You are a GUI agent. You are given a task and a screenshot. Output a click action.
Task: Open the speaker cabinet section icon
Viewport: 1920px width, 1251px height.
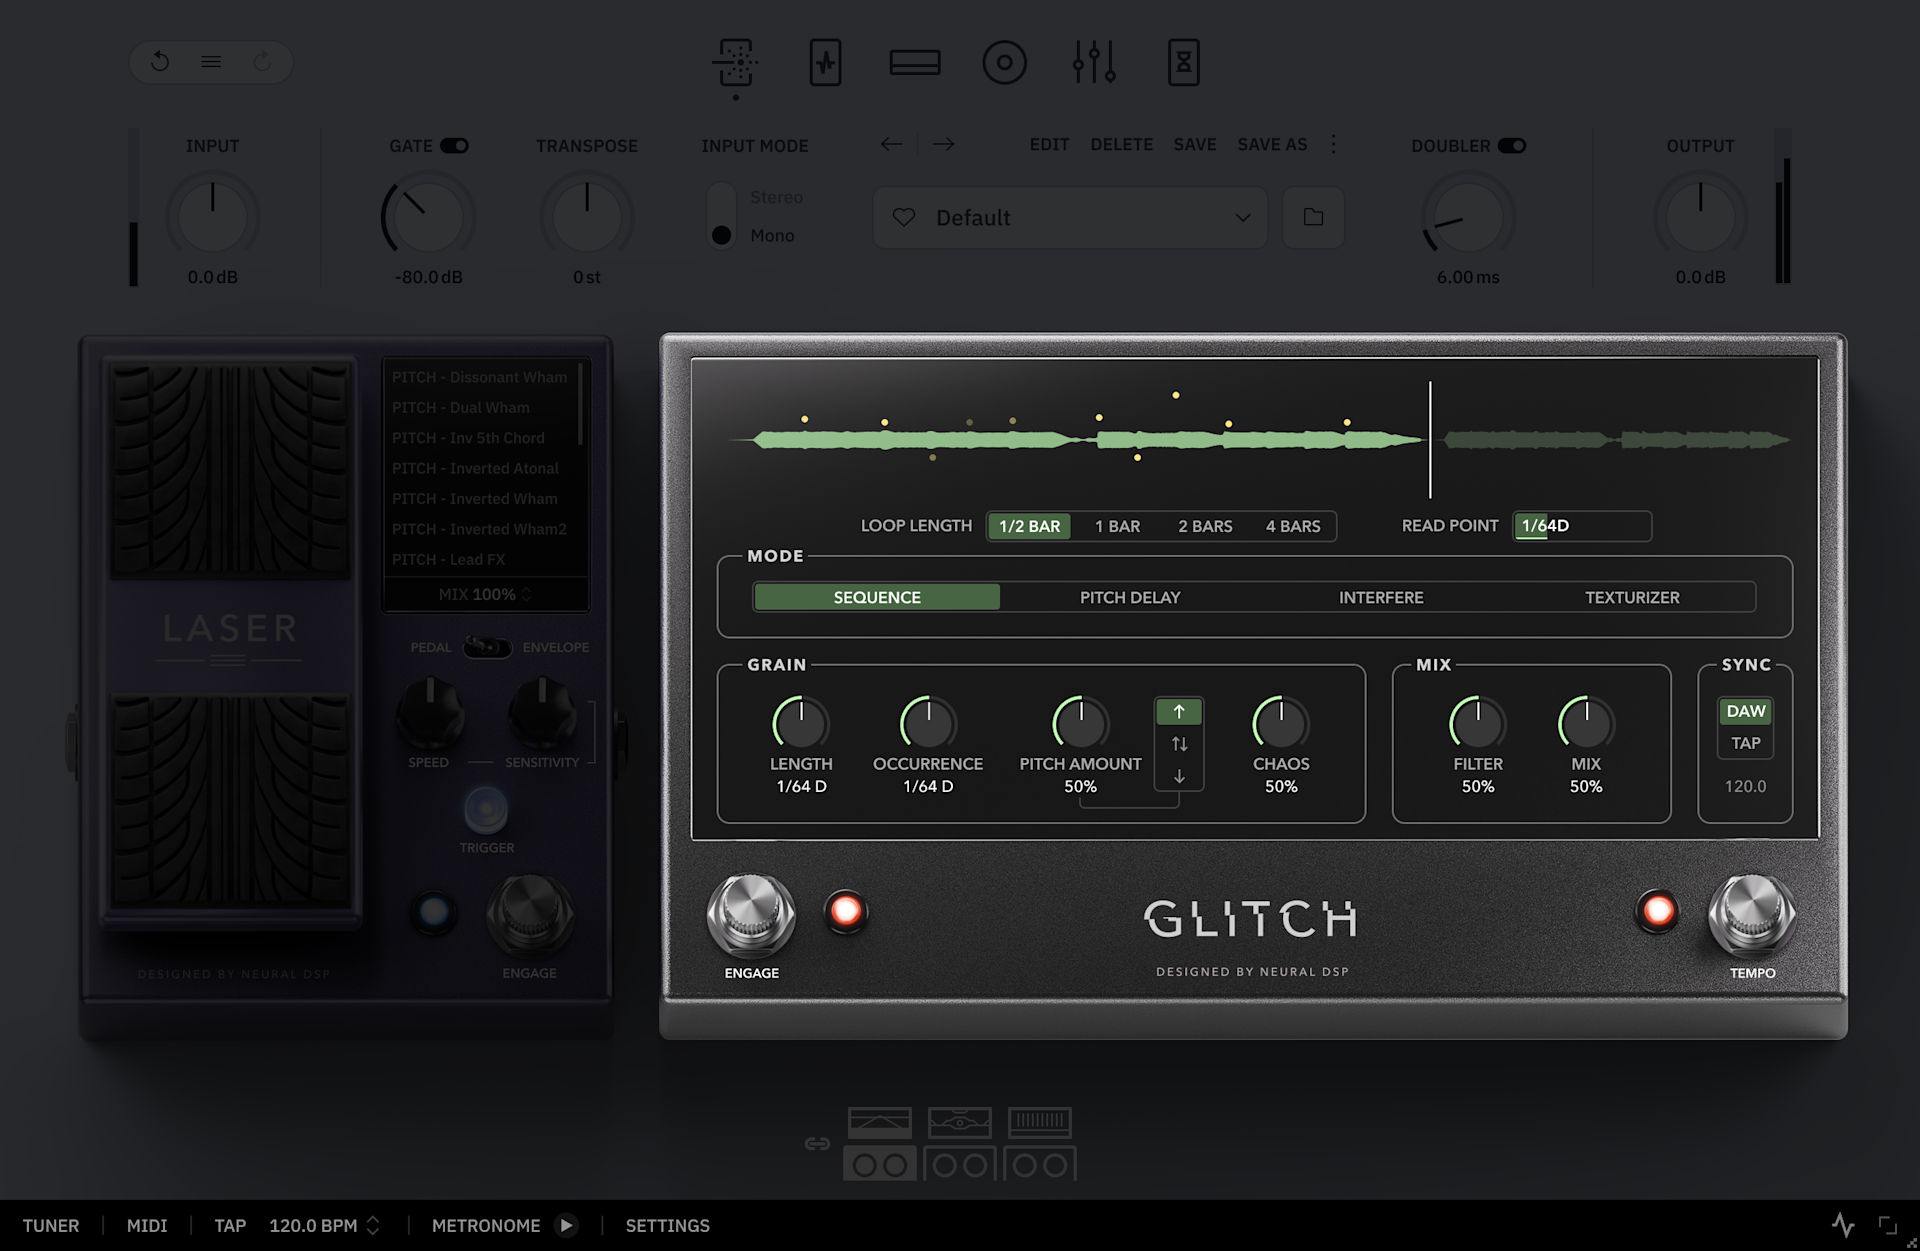tap(1004, 62)
